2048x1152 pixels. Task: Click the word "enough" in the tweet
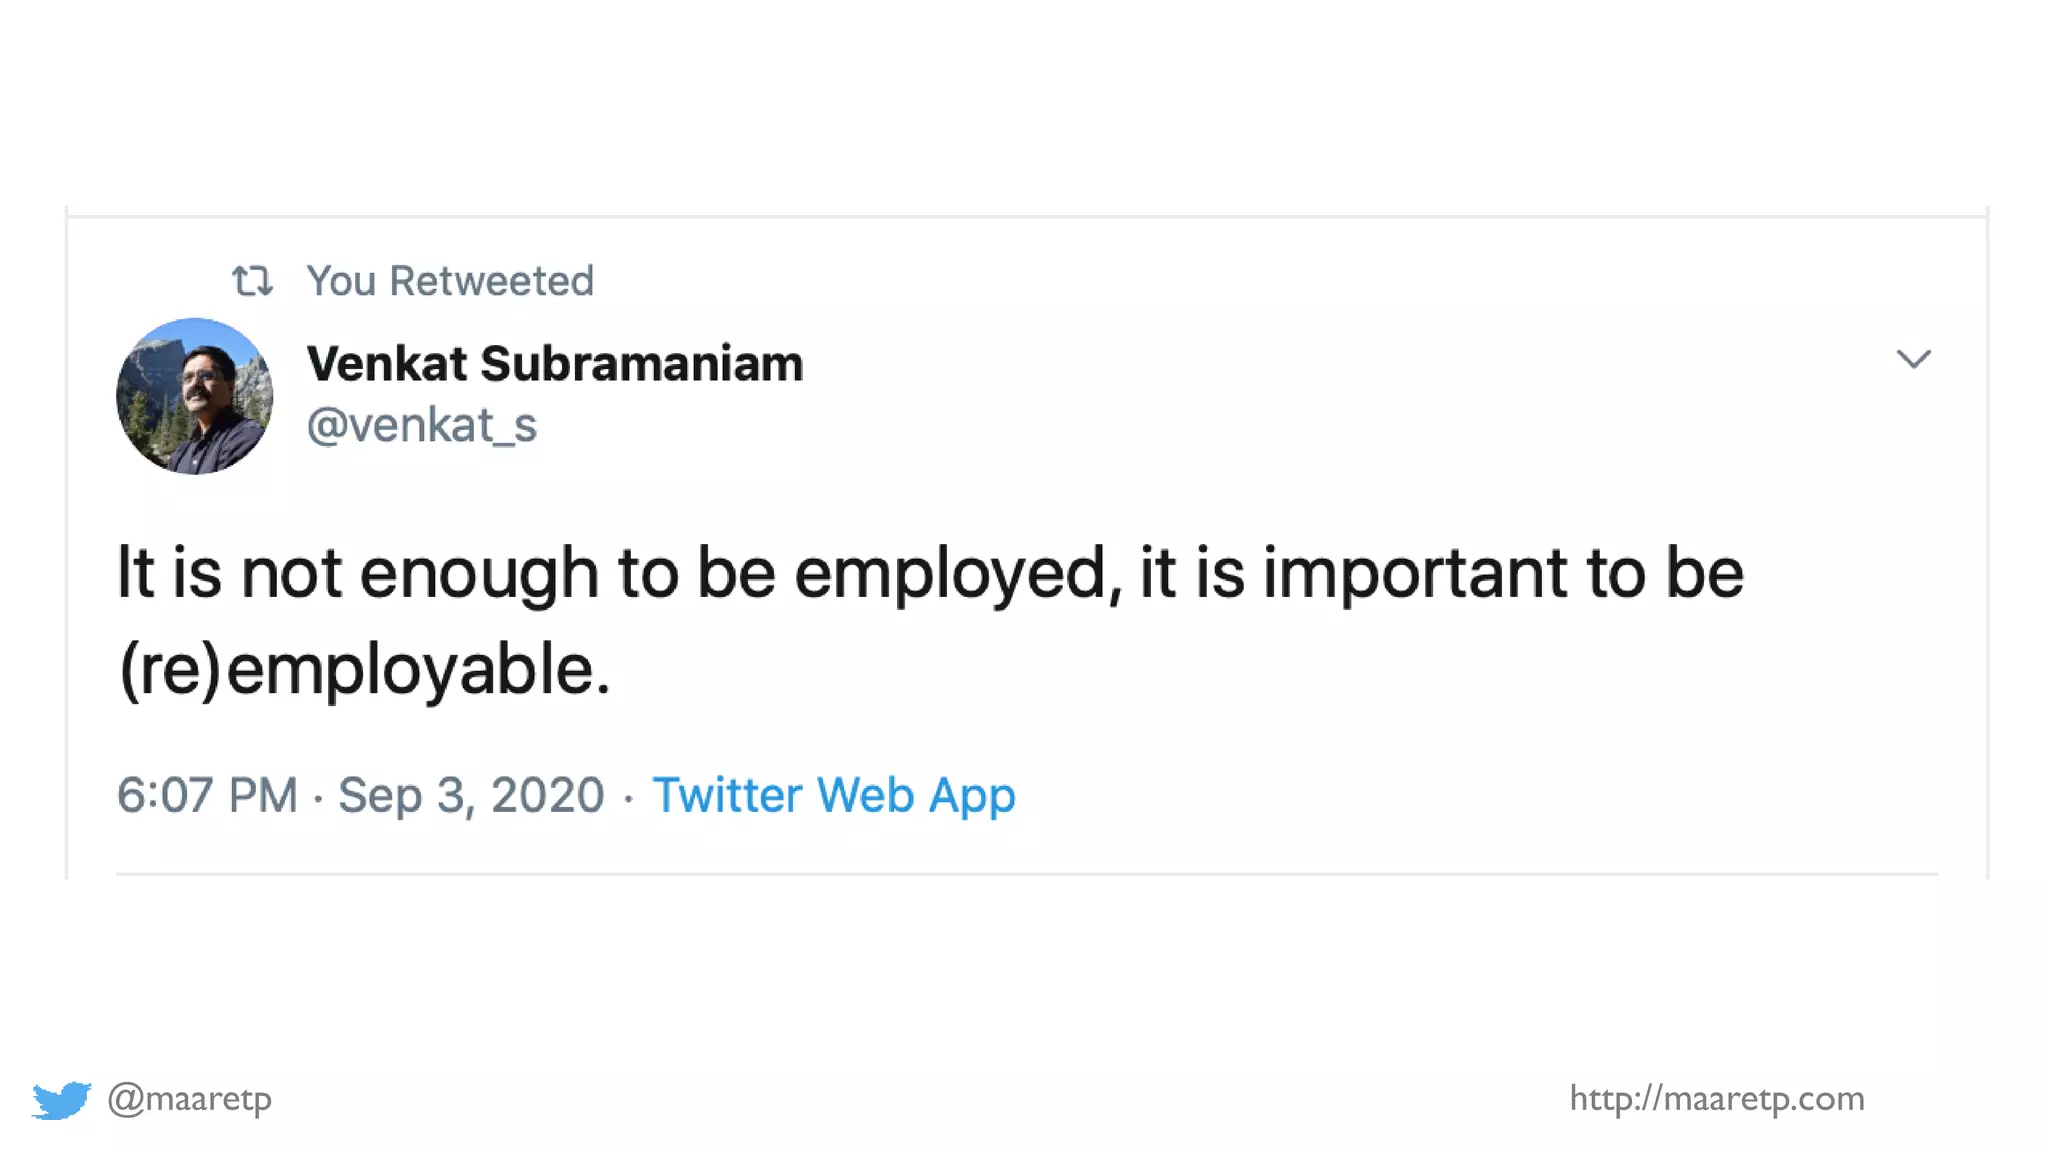pyautogui.click(x=478, y=574)
